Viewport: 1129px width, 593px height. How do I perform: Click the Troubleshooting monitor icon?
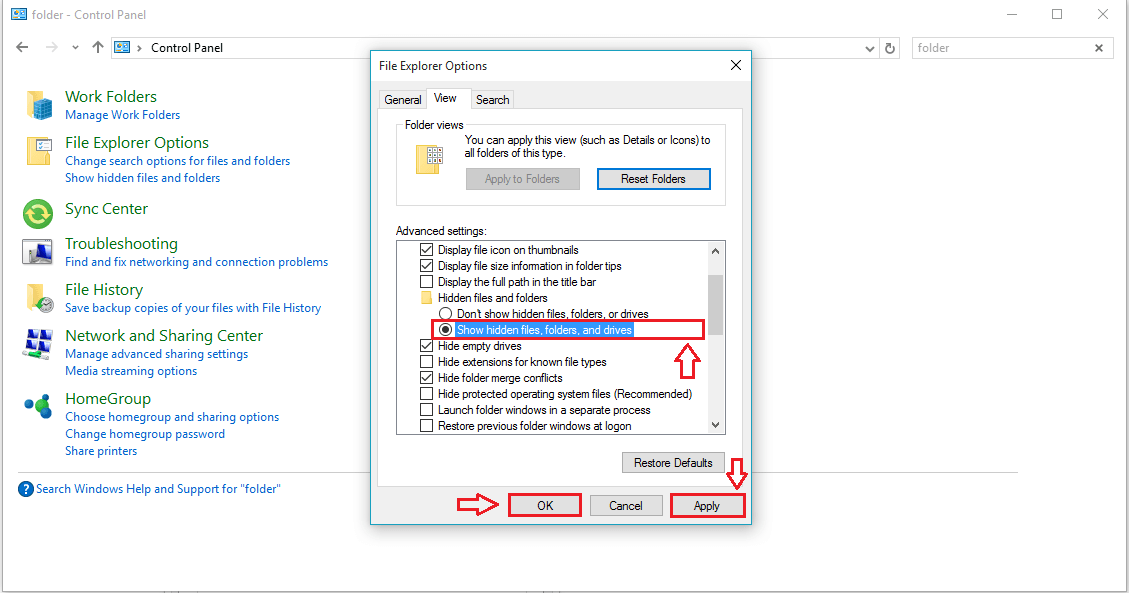click(37, 253)
